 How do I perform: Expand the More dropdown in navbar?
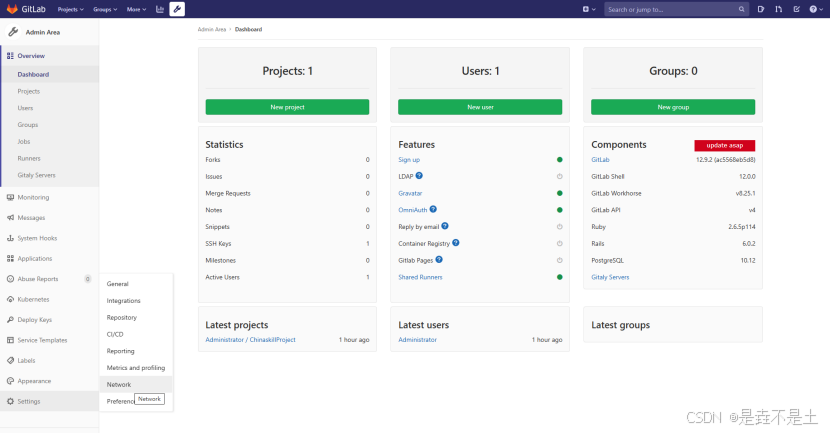coord(136,9)
